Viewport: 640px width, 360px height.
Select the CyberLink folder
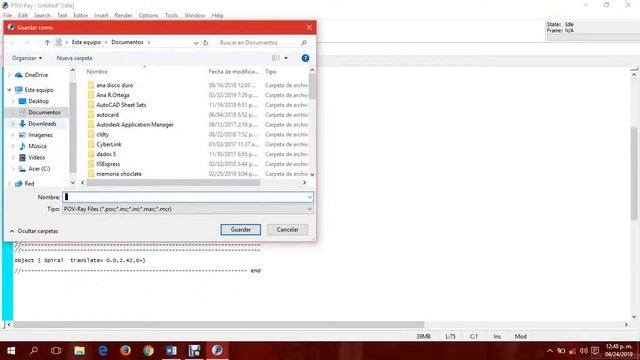click(109, 144)
